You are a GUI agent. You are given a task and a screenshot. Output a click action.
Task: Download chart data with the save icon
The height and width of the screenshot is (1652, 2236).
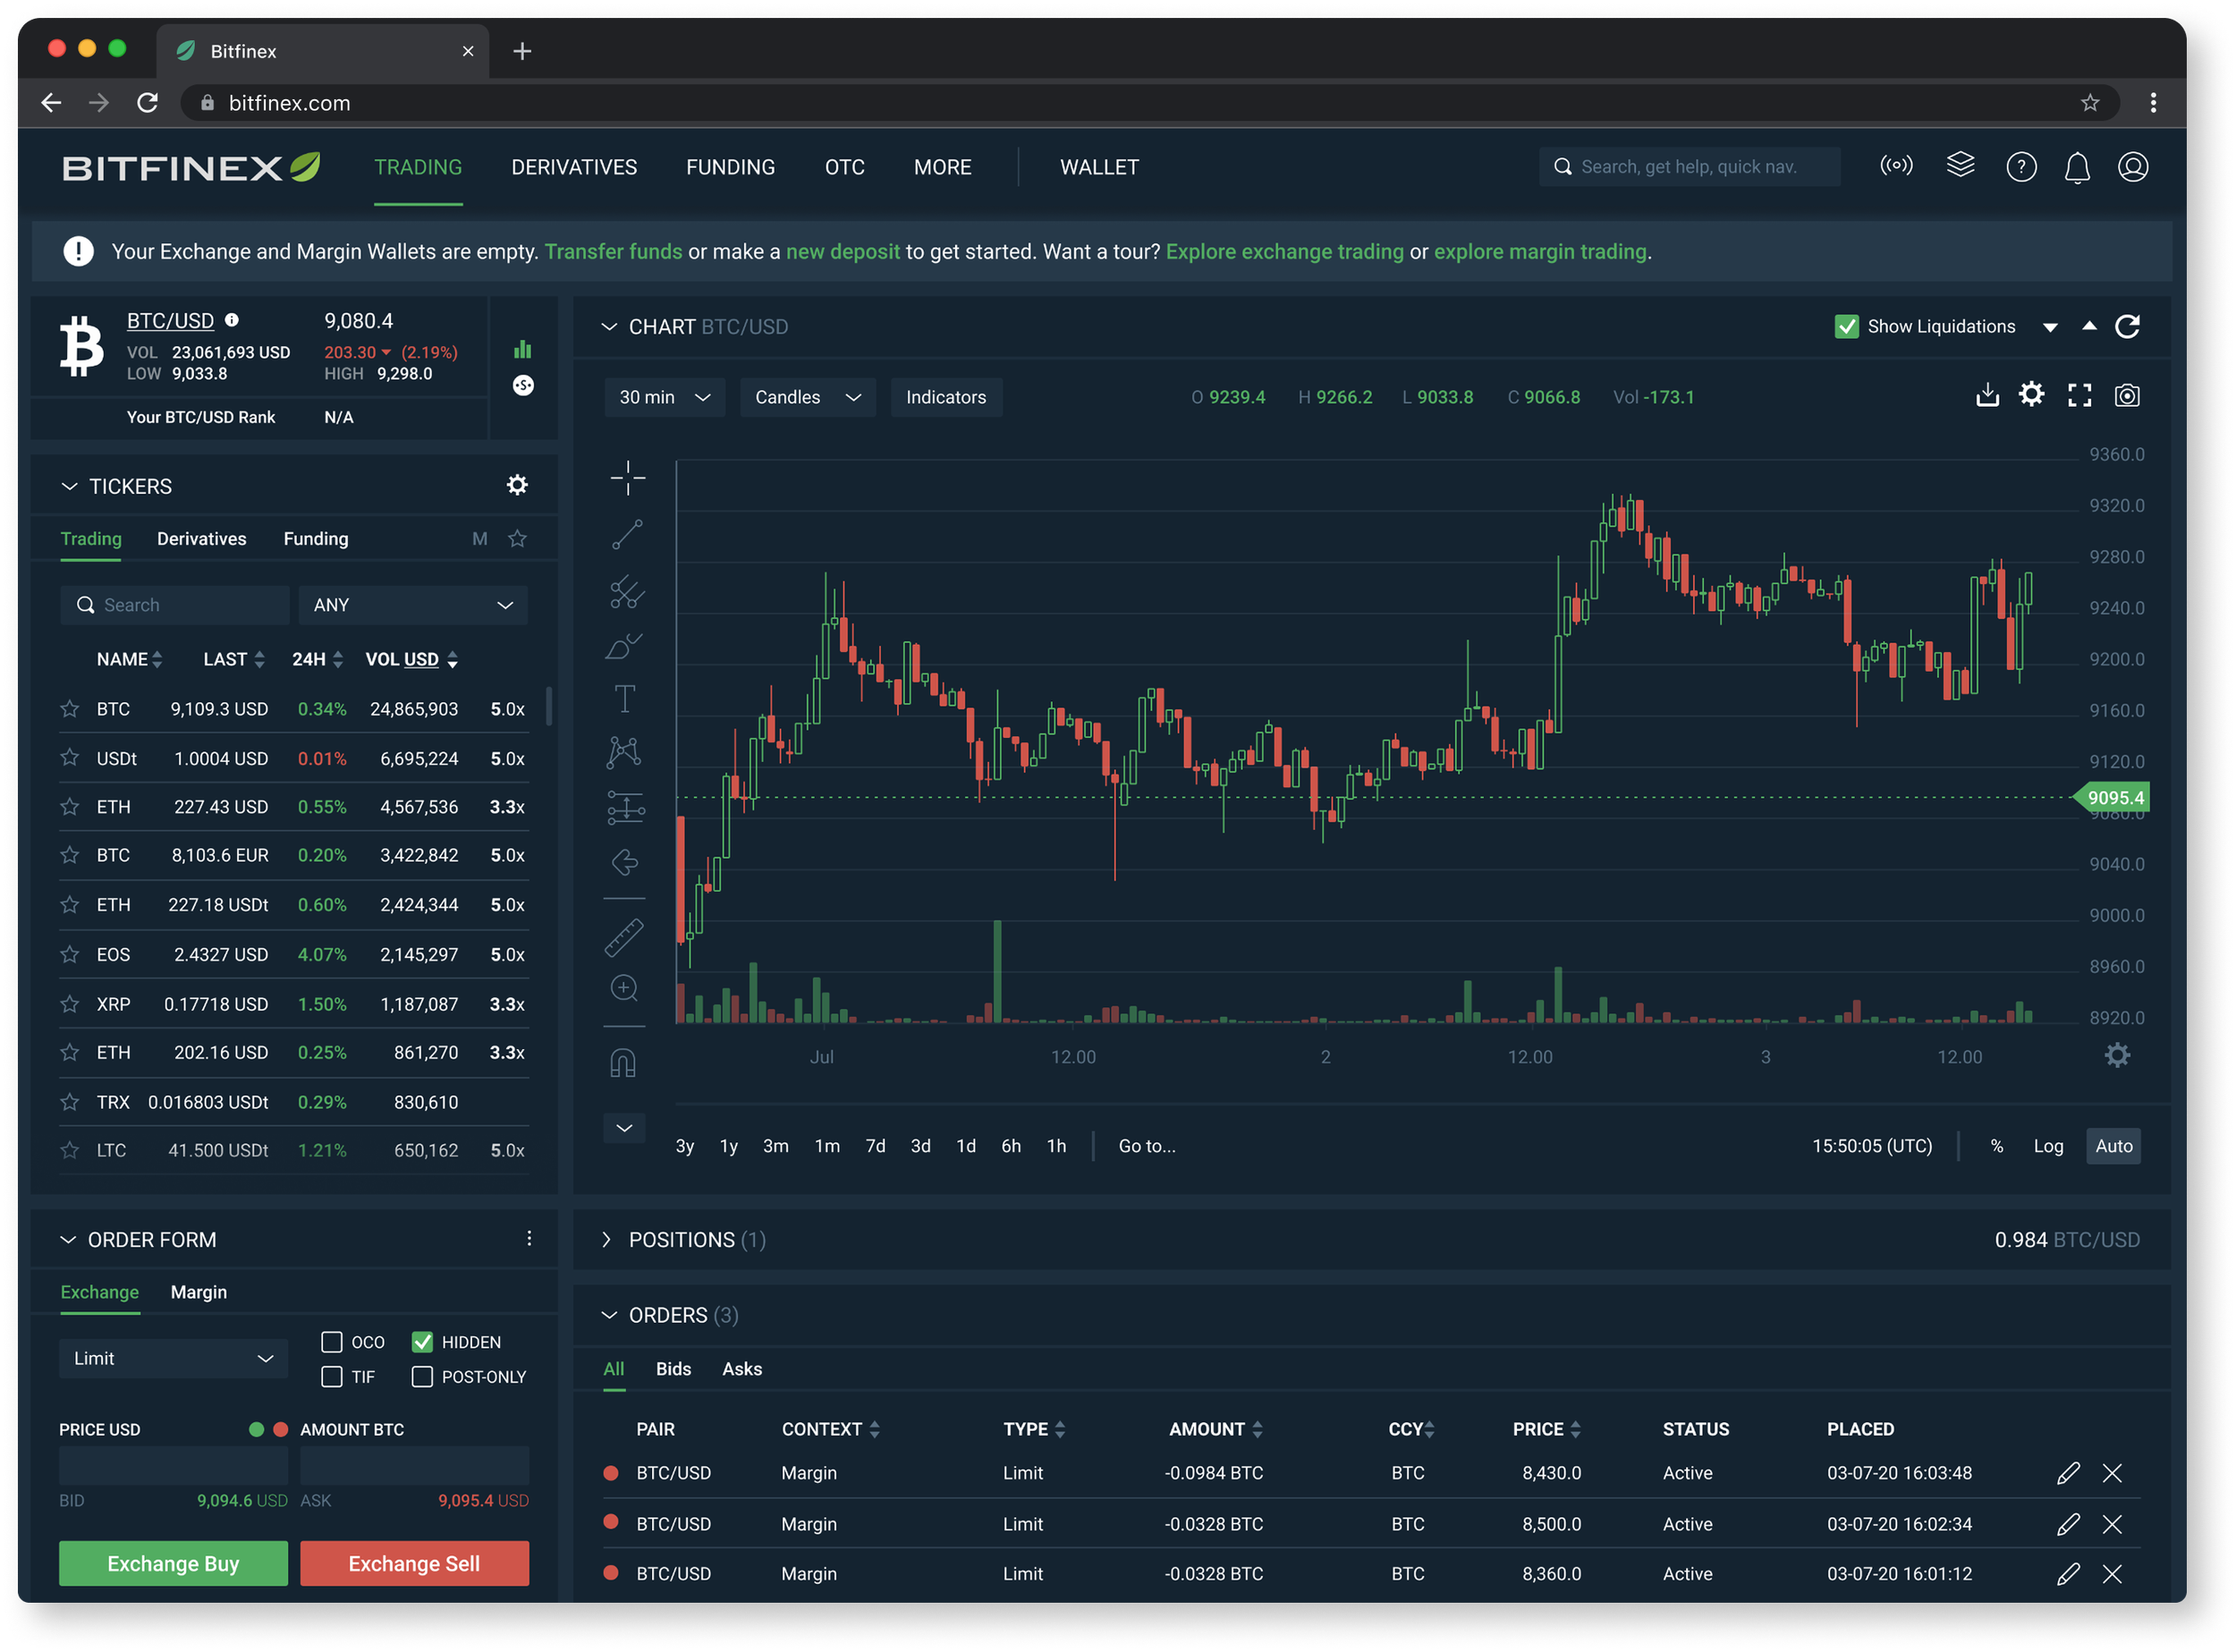[x=1987, y=396]
